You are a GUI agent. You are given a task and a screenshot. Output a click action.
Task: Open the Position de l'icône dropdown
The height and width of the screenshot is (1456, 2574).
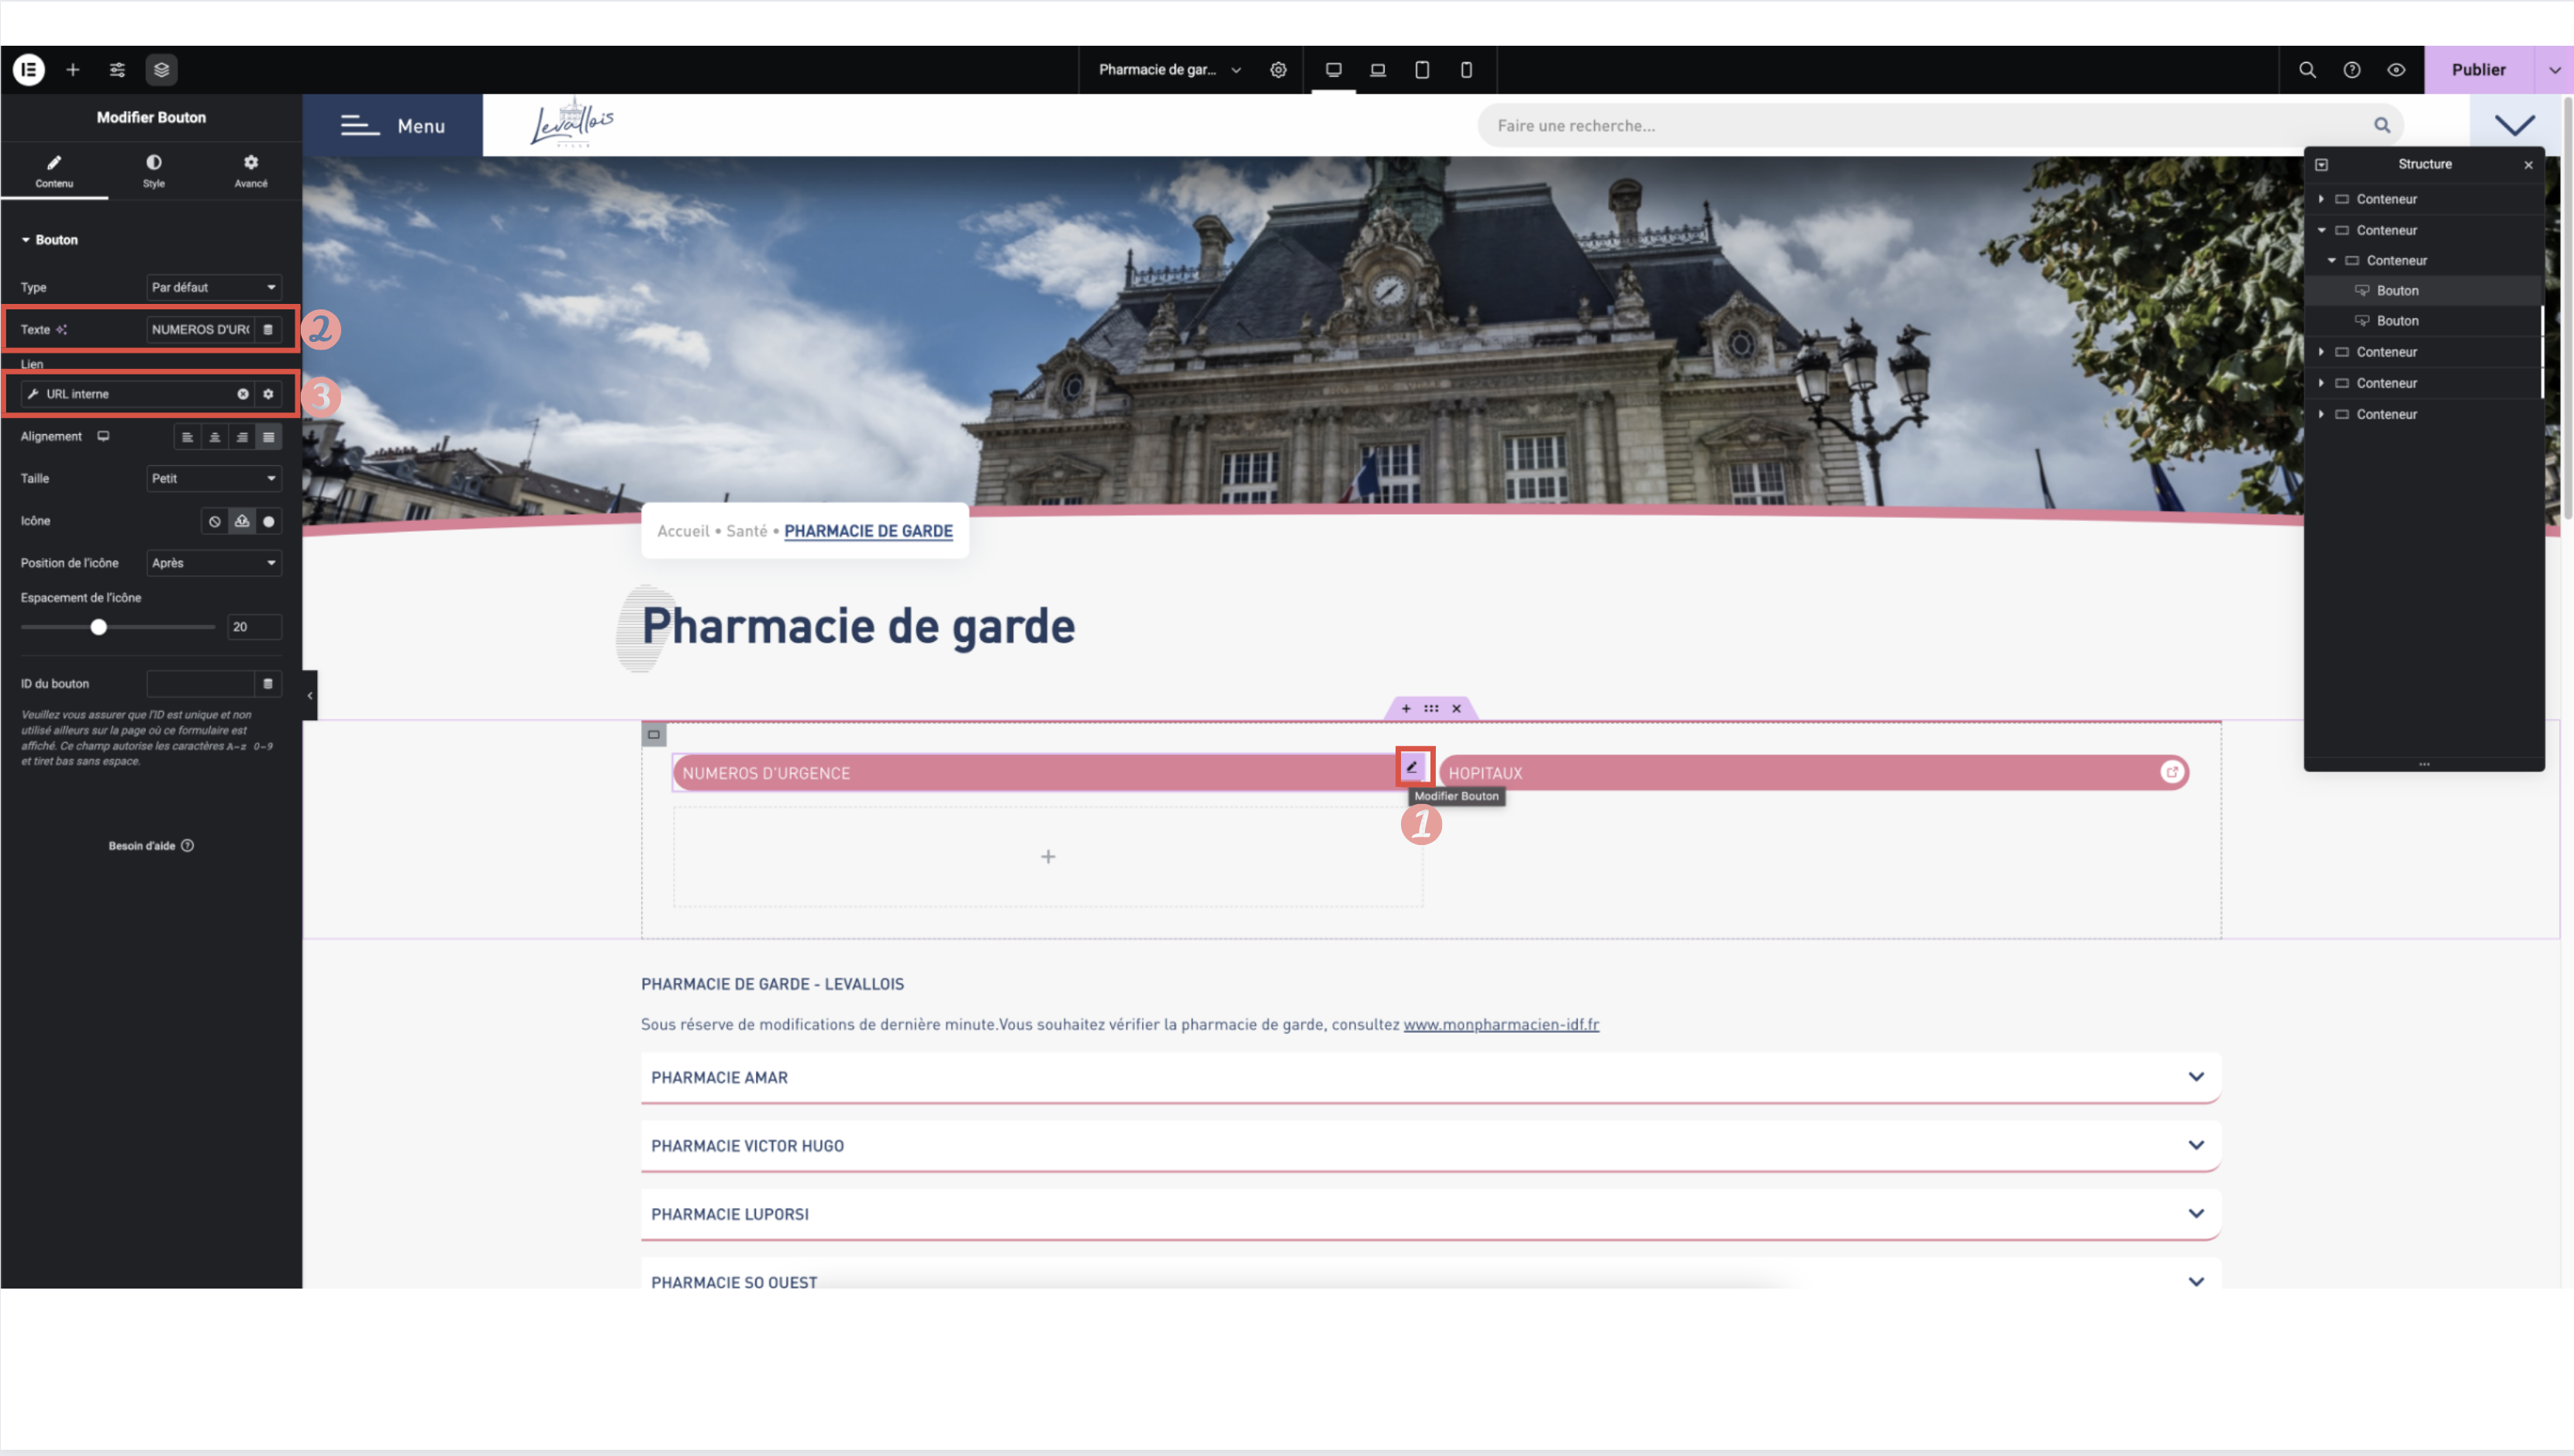point(213,563)
